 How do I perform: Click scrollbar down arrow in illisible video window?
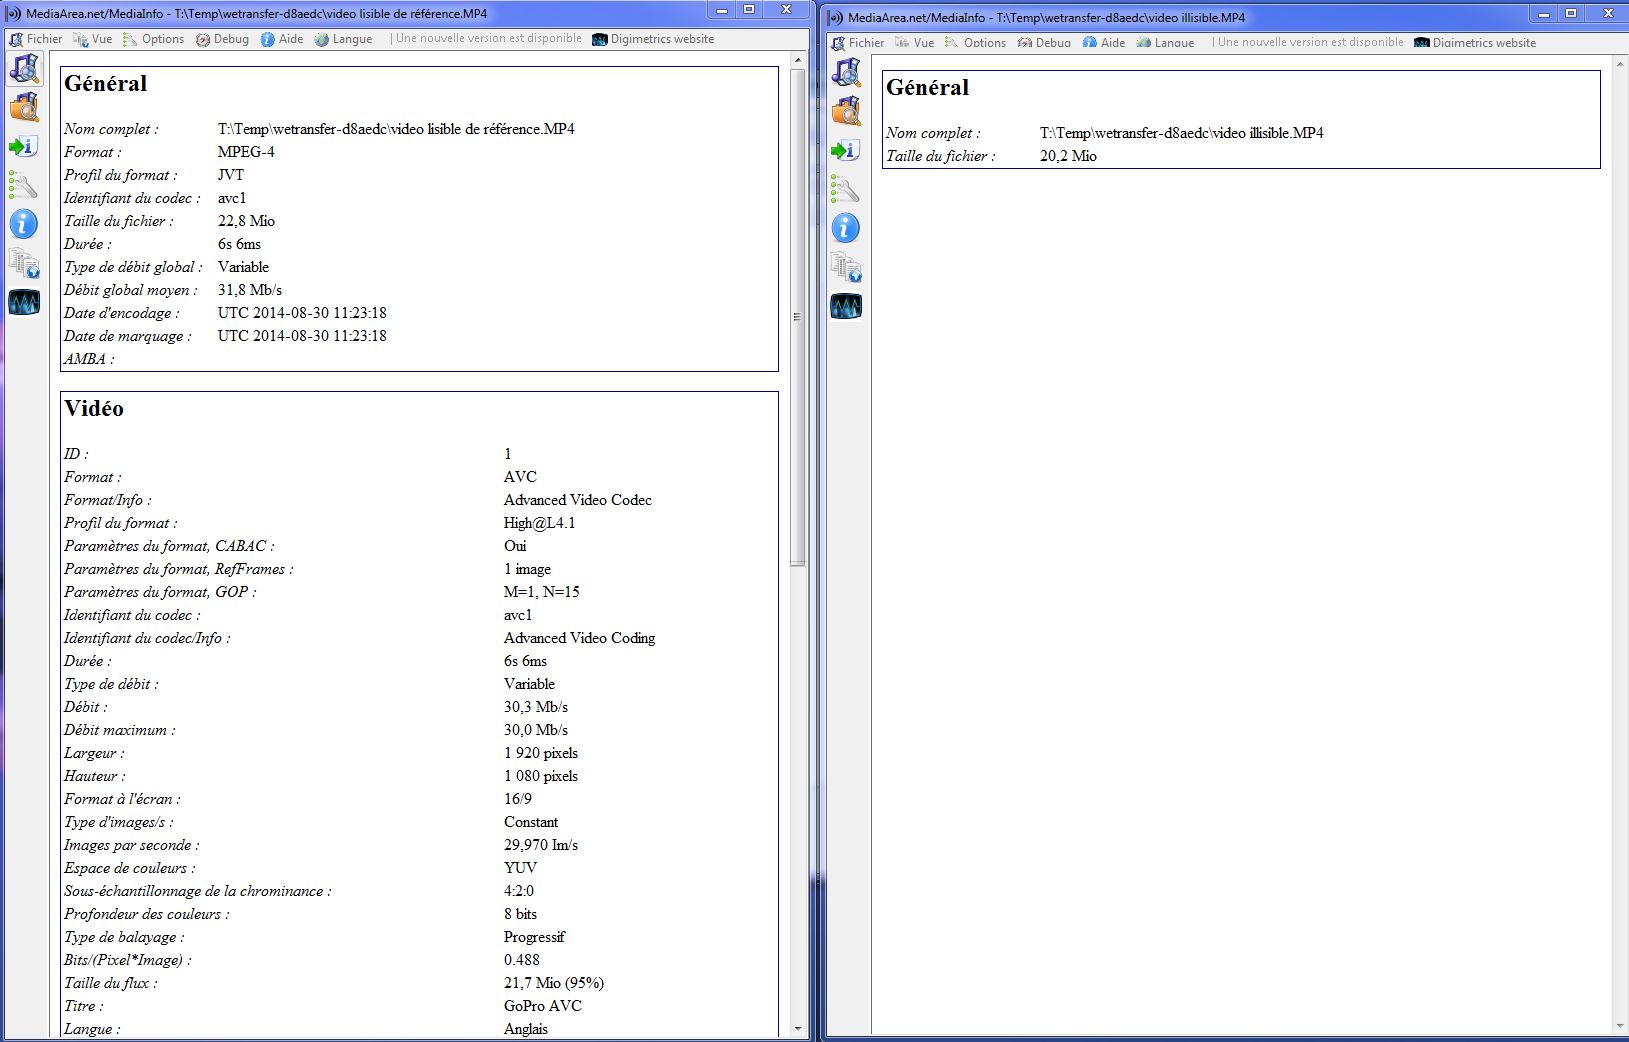(x=1619, y=1028)
